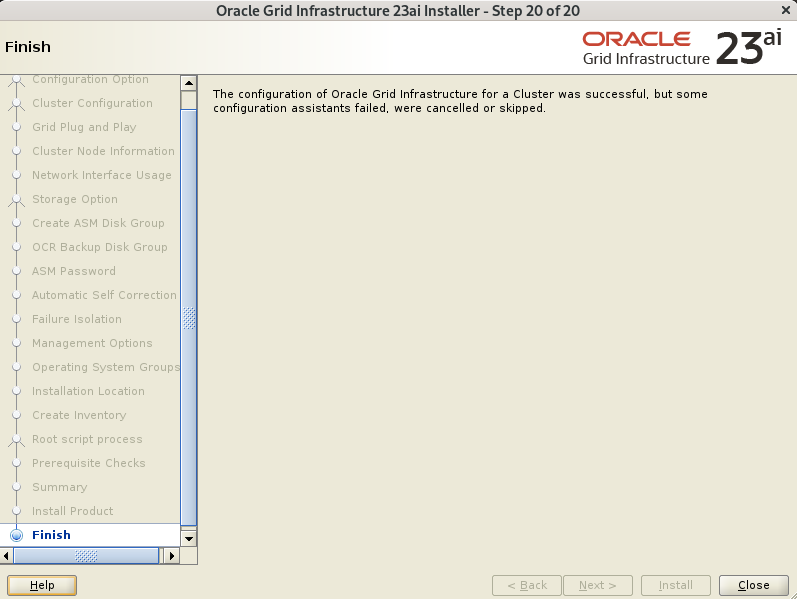Select Management Options step

pos(92,343)
